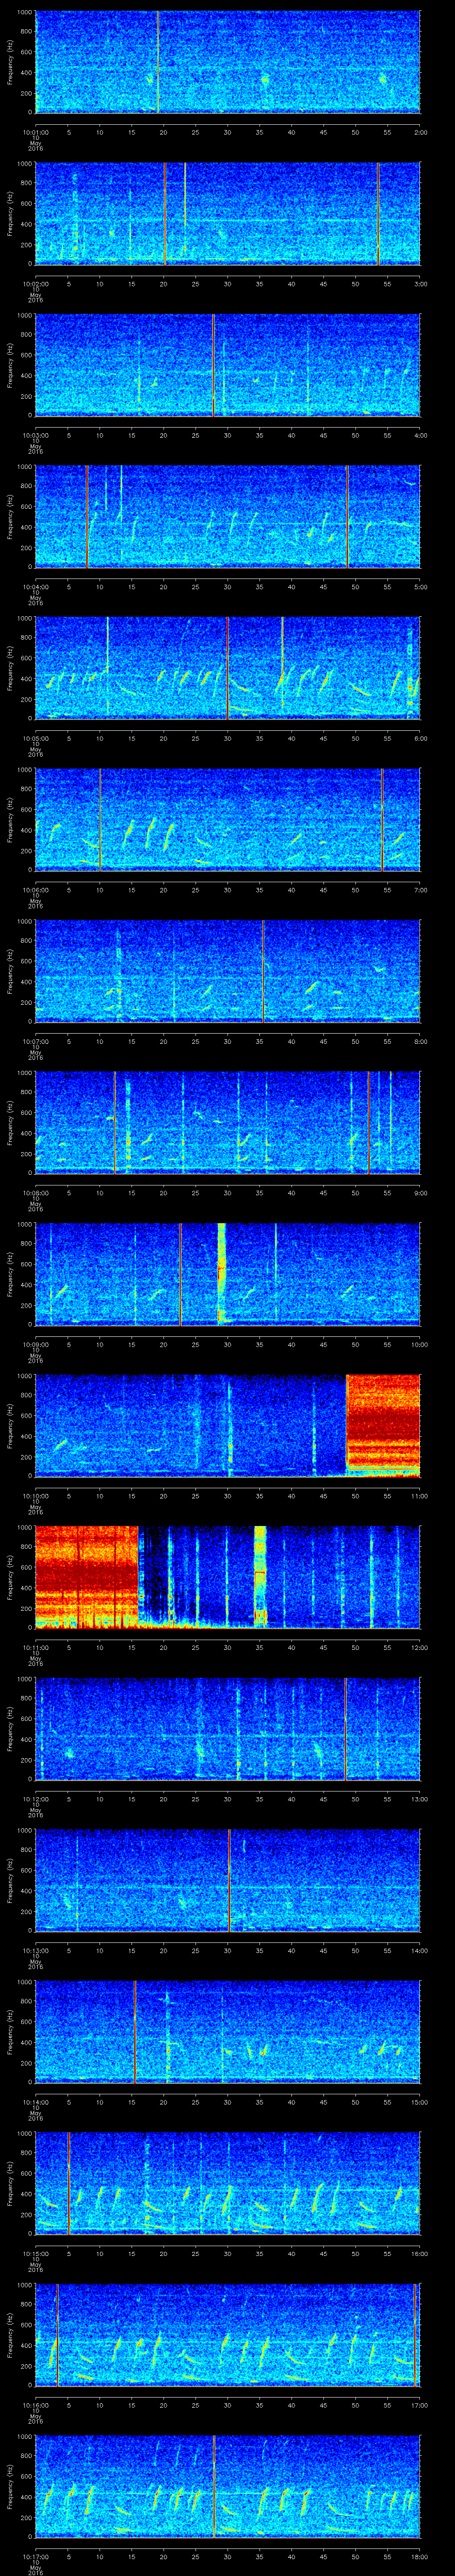Click the 10:05:00 start time label
Screen dimensions: 455x2576
point(36,737)
